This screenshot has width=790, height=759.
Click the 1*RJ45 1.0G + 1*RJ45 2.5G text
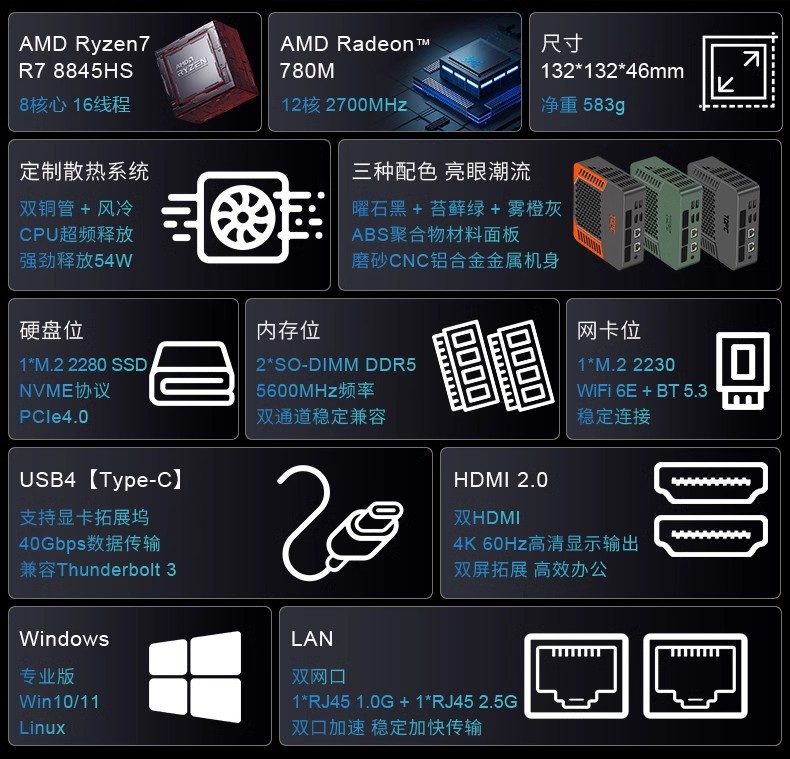tap(405, 701)
